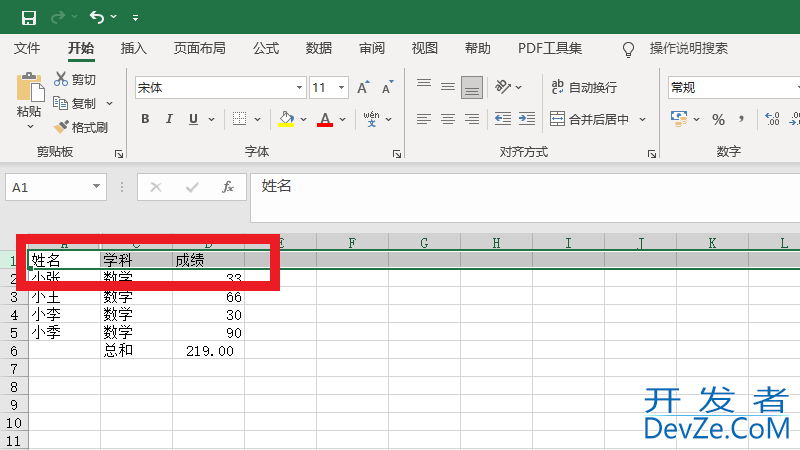Click the accounting currency format icon
The height and width of the screenshot is (450, 800).
pos(679,119)
